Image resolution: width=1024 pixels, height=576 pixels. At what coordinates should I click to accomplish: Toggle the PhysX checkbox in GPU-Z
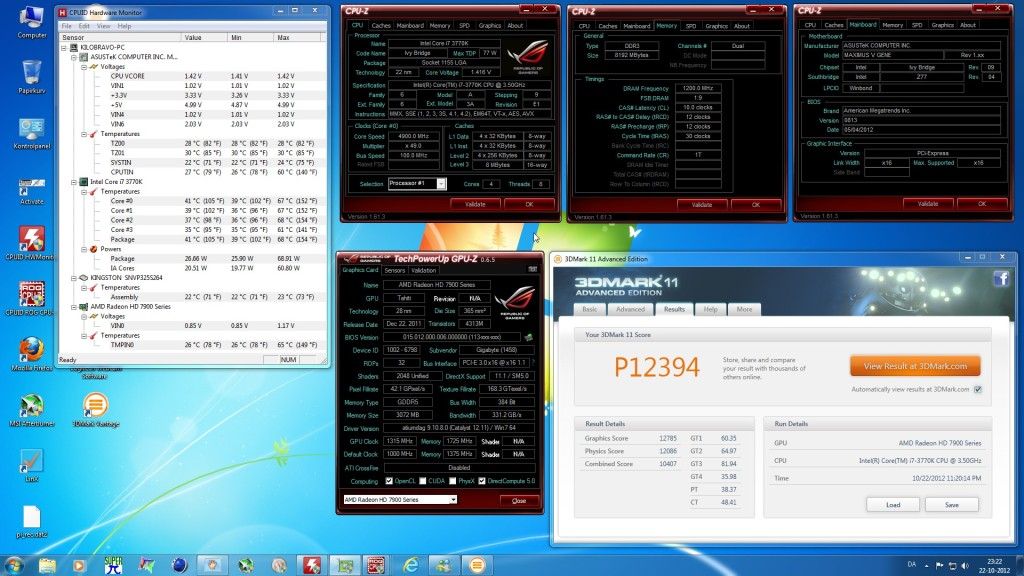pyautogui.click(x=453, y=481)
